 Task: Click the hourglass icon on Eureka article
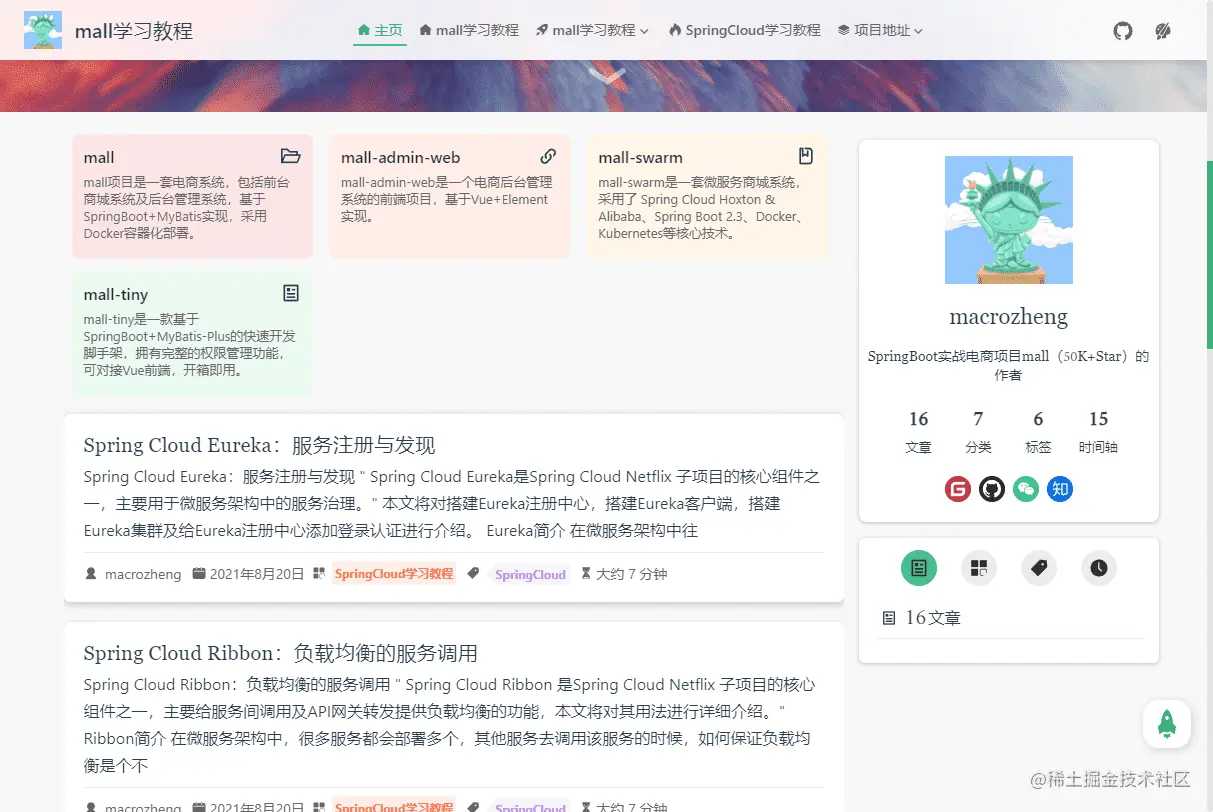[587, 574]
